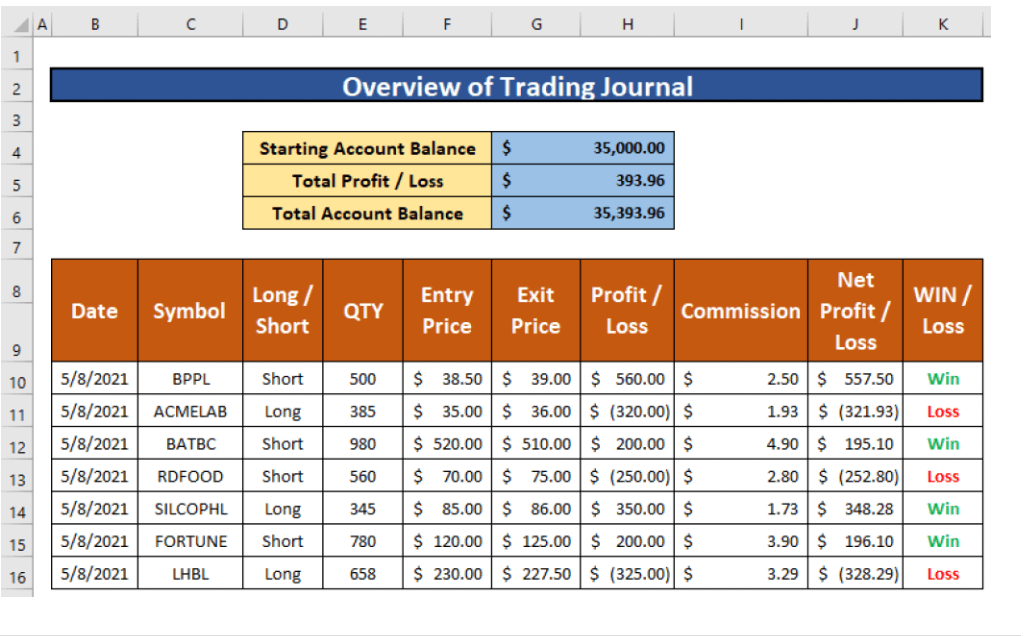Viewport: 1028px width, 636px height.
Task: Select column F header
Action: coord(447,25)
